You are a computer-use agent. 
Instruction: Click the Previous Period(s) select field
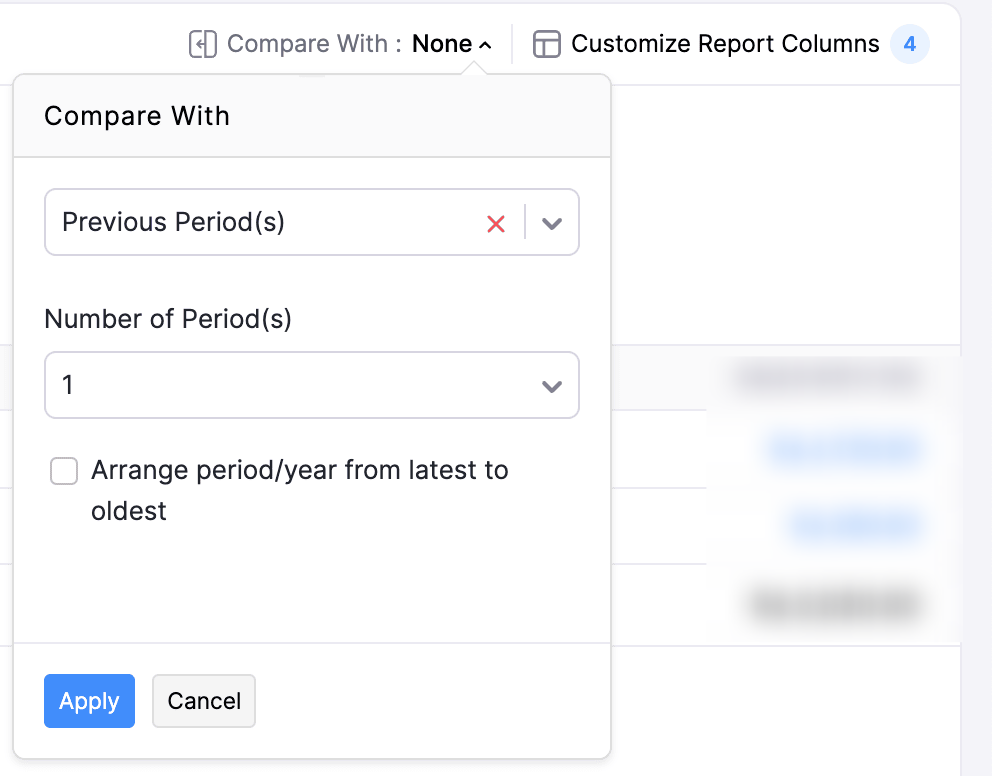[x=260, y=222]
